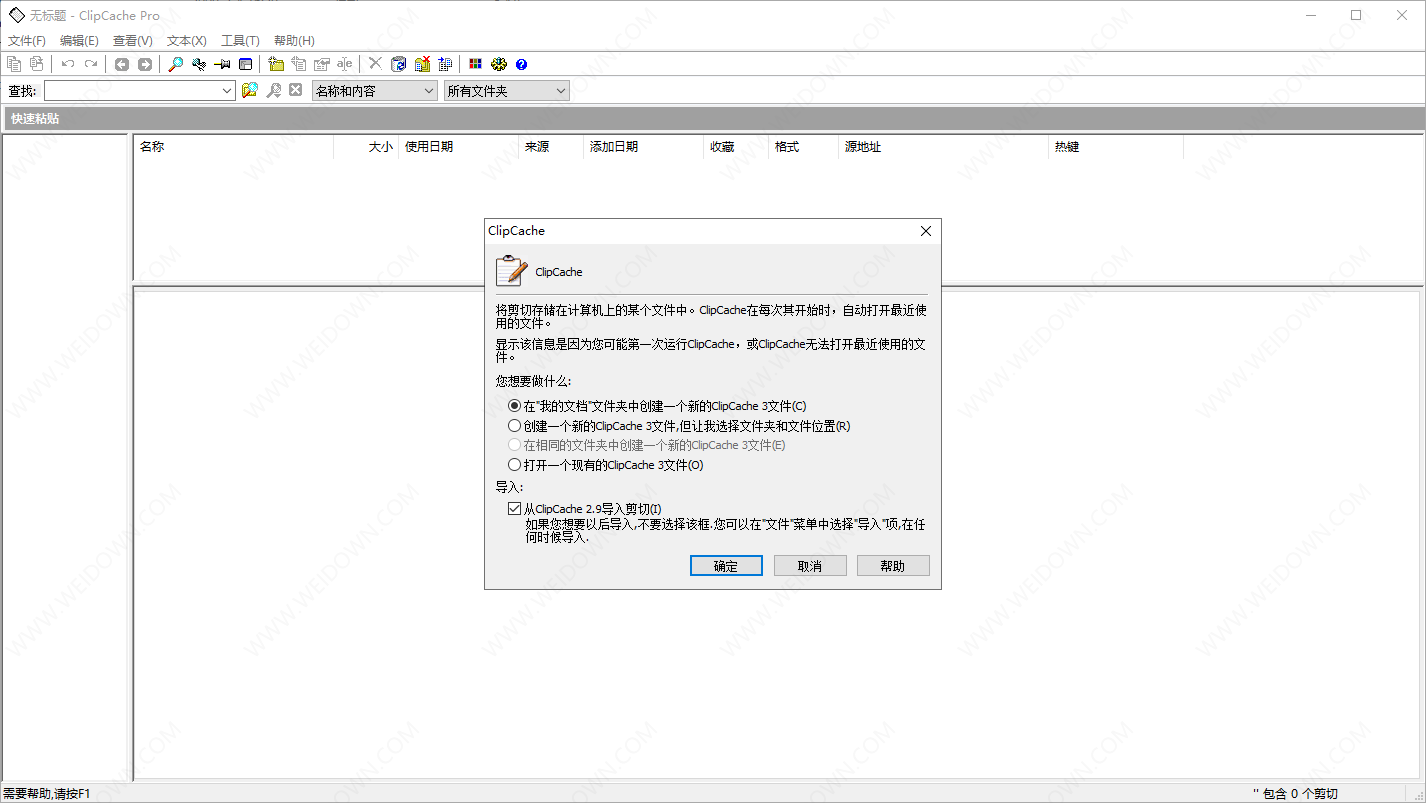1426x803 pixels.
Task: Click the 快速粘贴 panel title bar
Action: [x=713, y=119]
